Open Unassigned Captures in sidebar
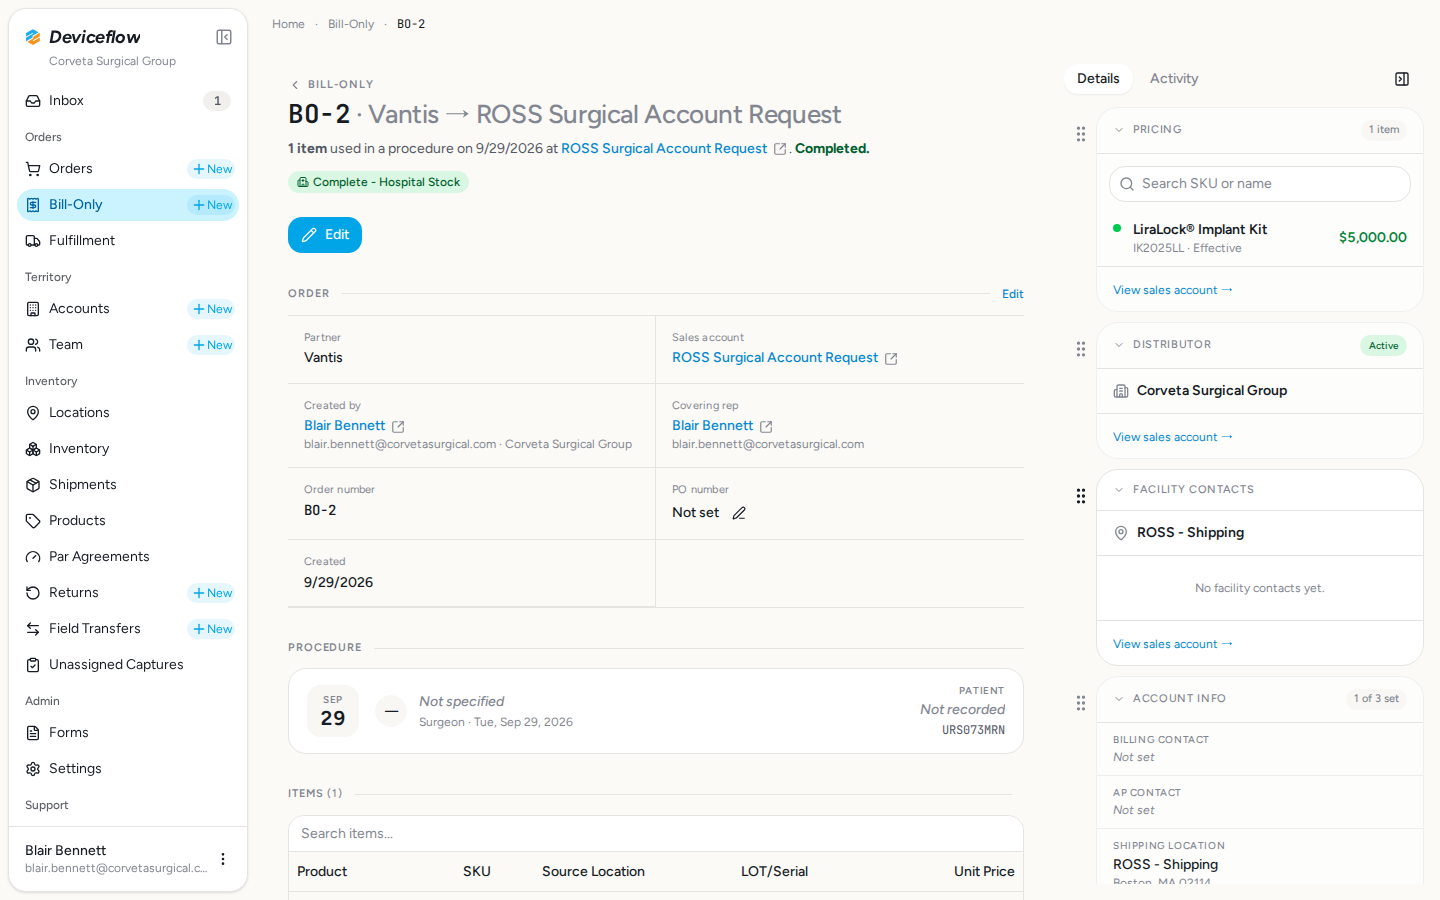The width and height of the screenshot is (1440, 900). point(128,665)
